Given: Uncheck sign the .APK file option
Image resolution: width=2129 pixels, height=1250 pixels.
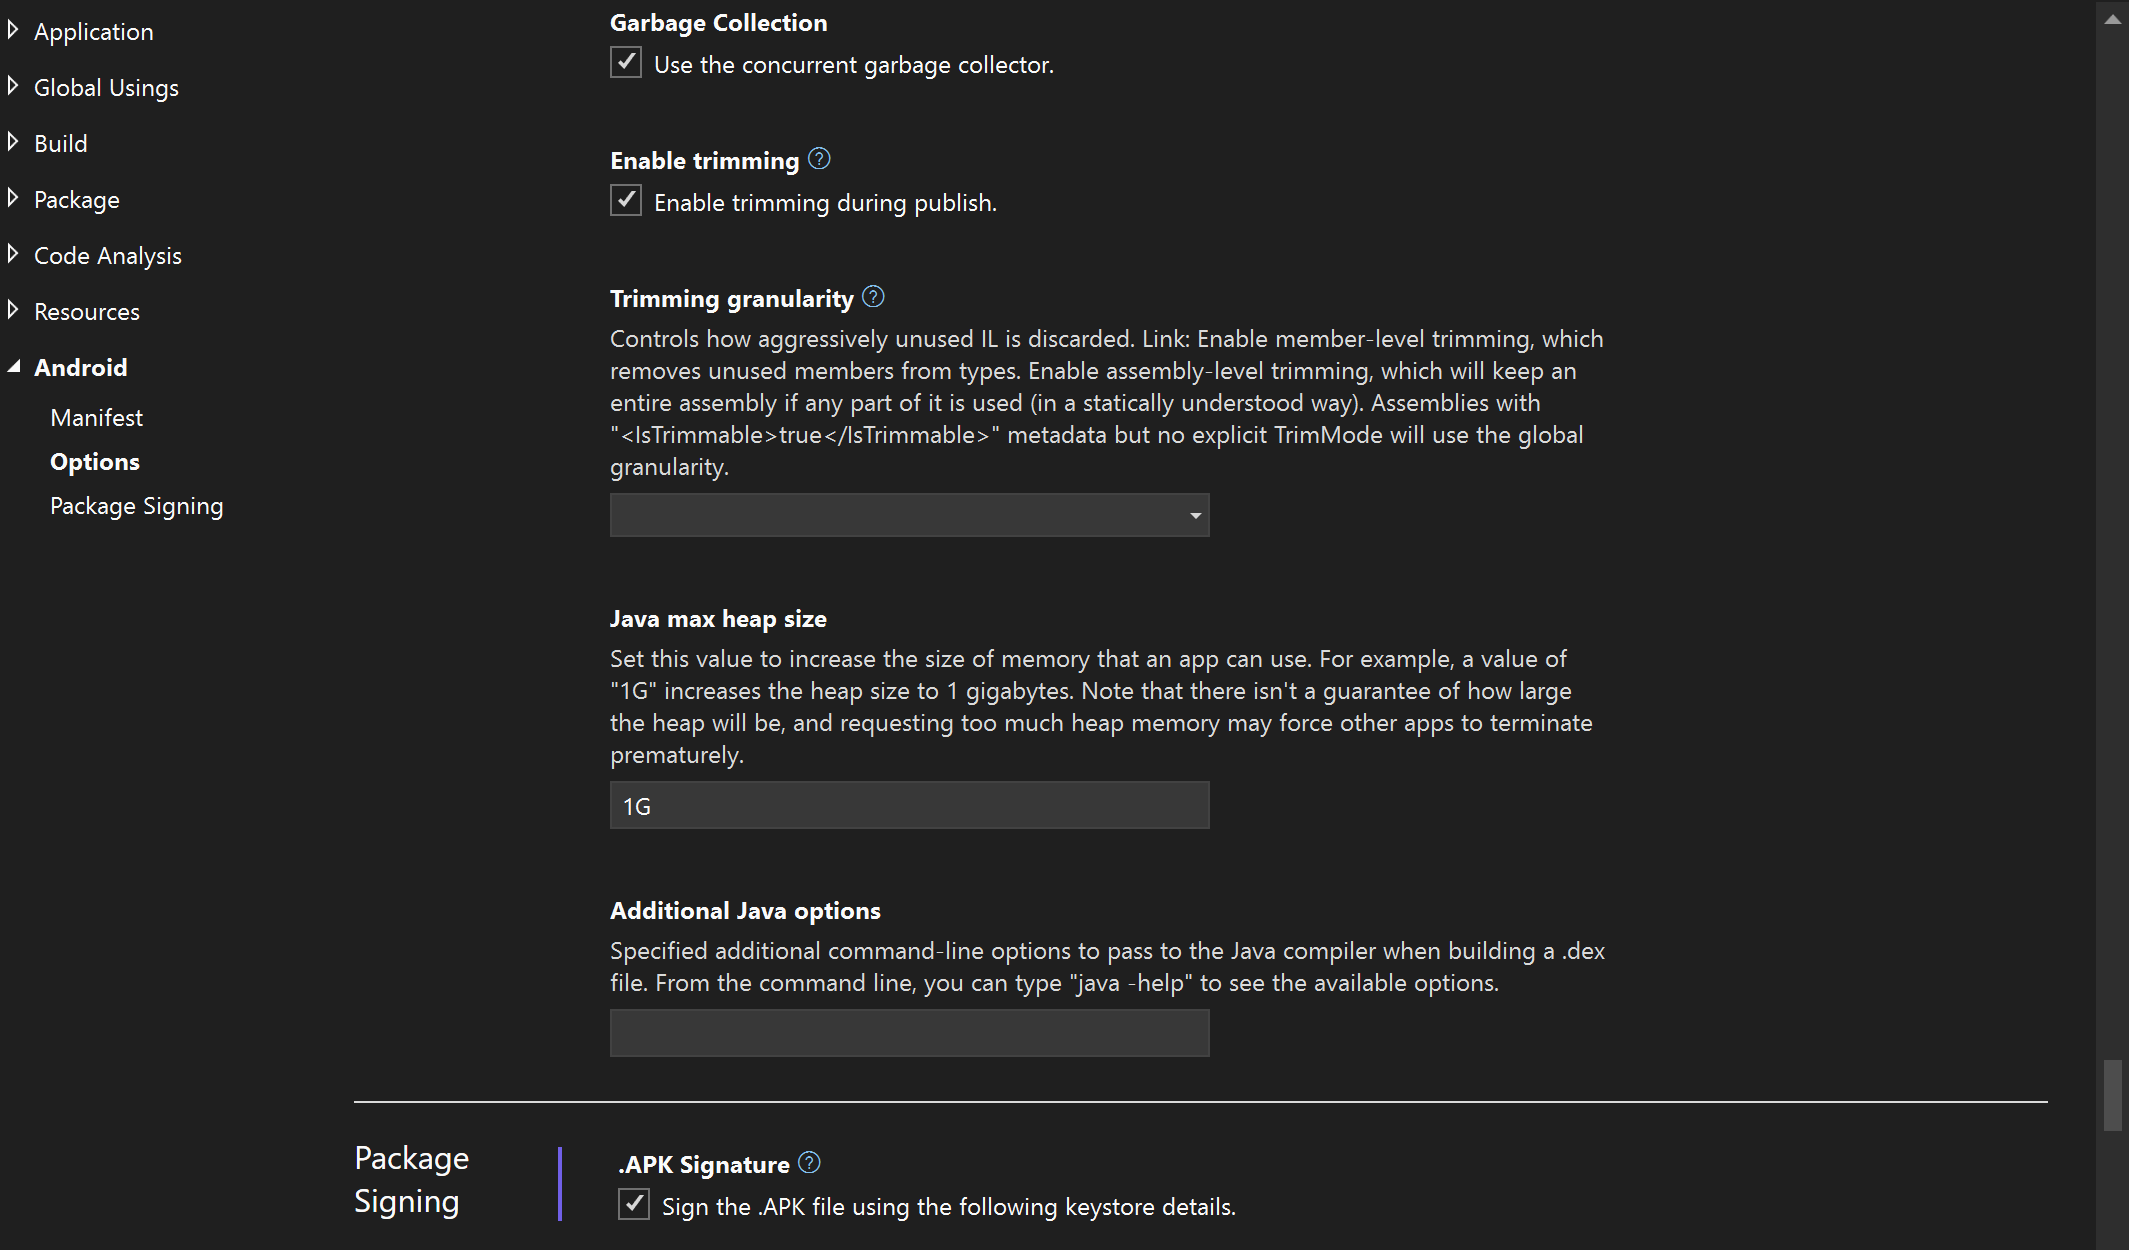Looking at the screenshot, I should click(633, 1205).
